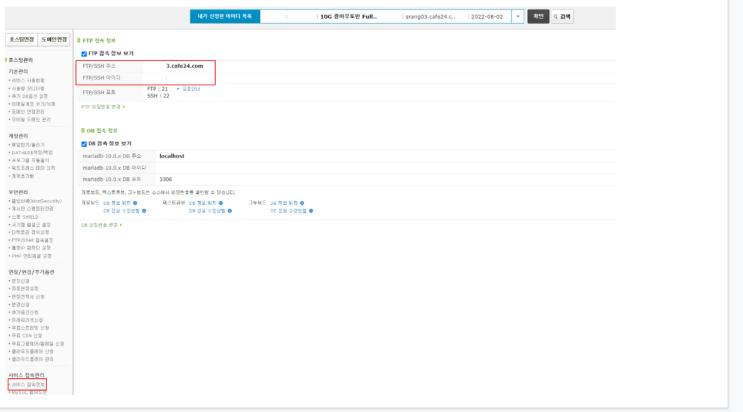Click the 3.cafe24.com FTP address value

(185, 66)
